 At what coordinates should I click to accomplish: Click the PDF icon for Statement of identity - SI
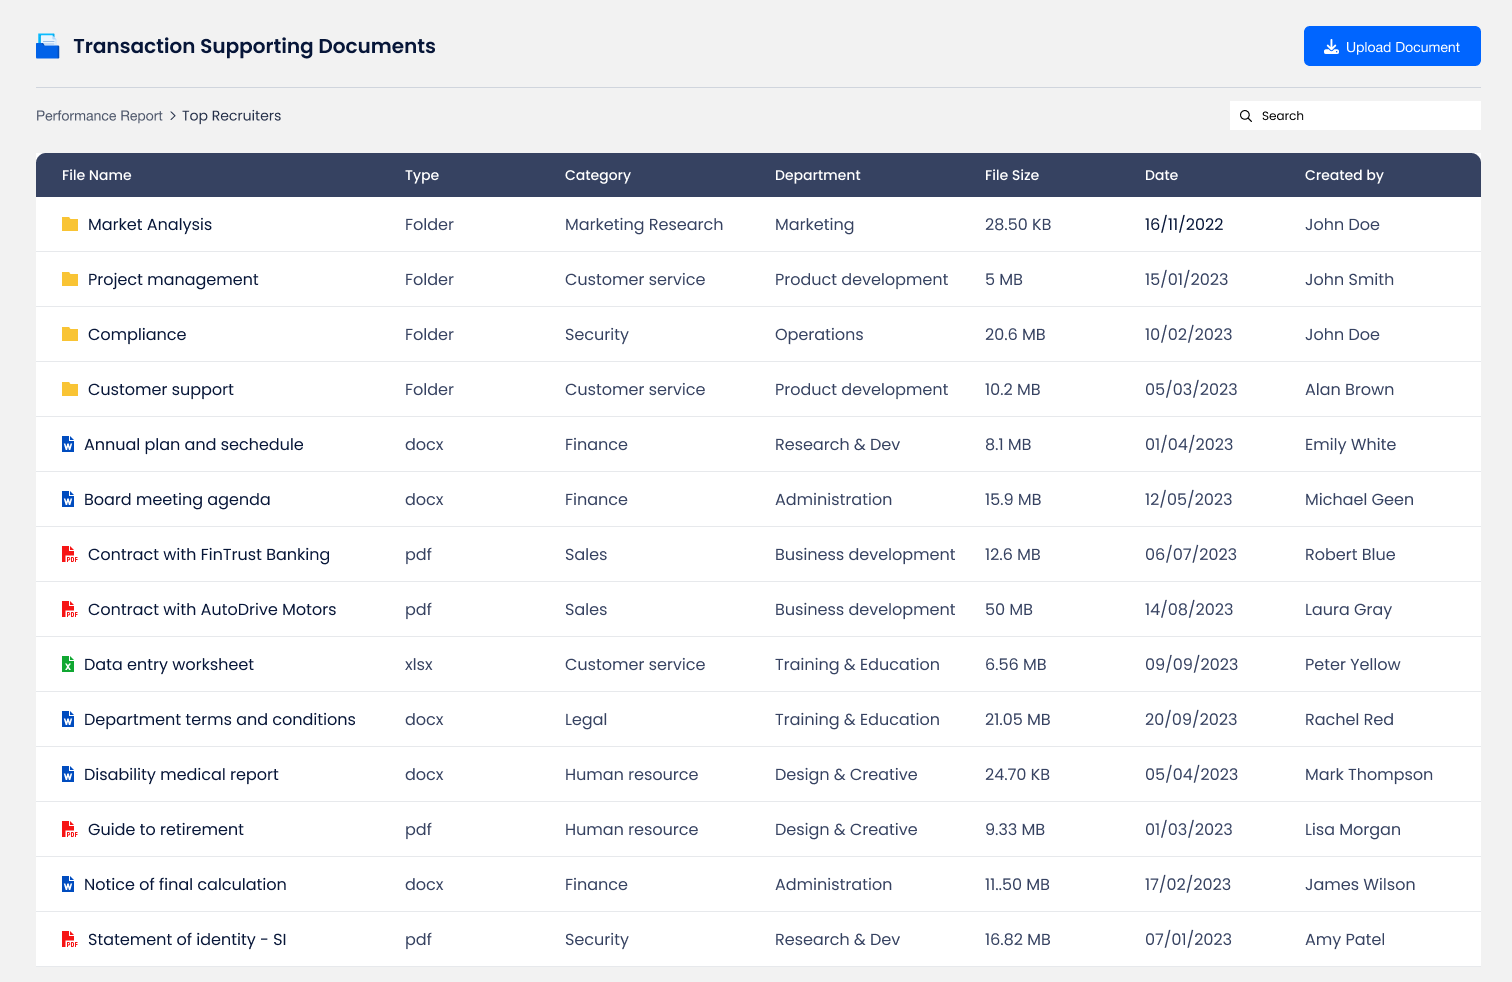[x=70, y=939]
